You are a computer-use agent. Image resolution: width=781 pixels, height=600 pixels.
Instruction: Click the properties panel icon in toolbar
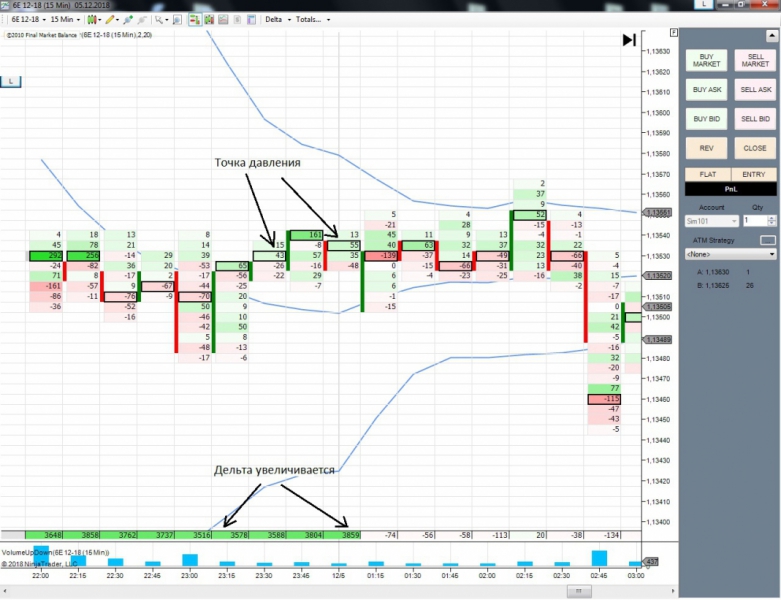pos(252,19)
